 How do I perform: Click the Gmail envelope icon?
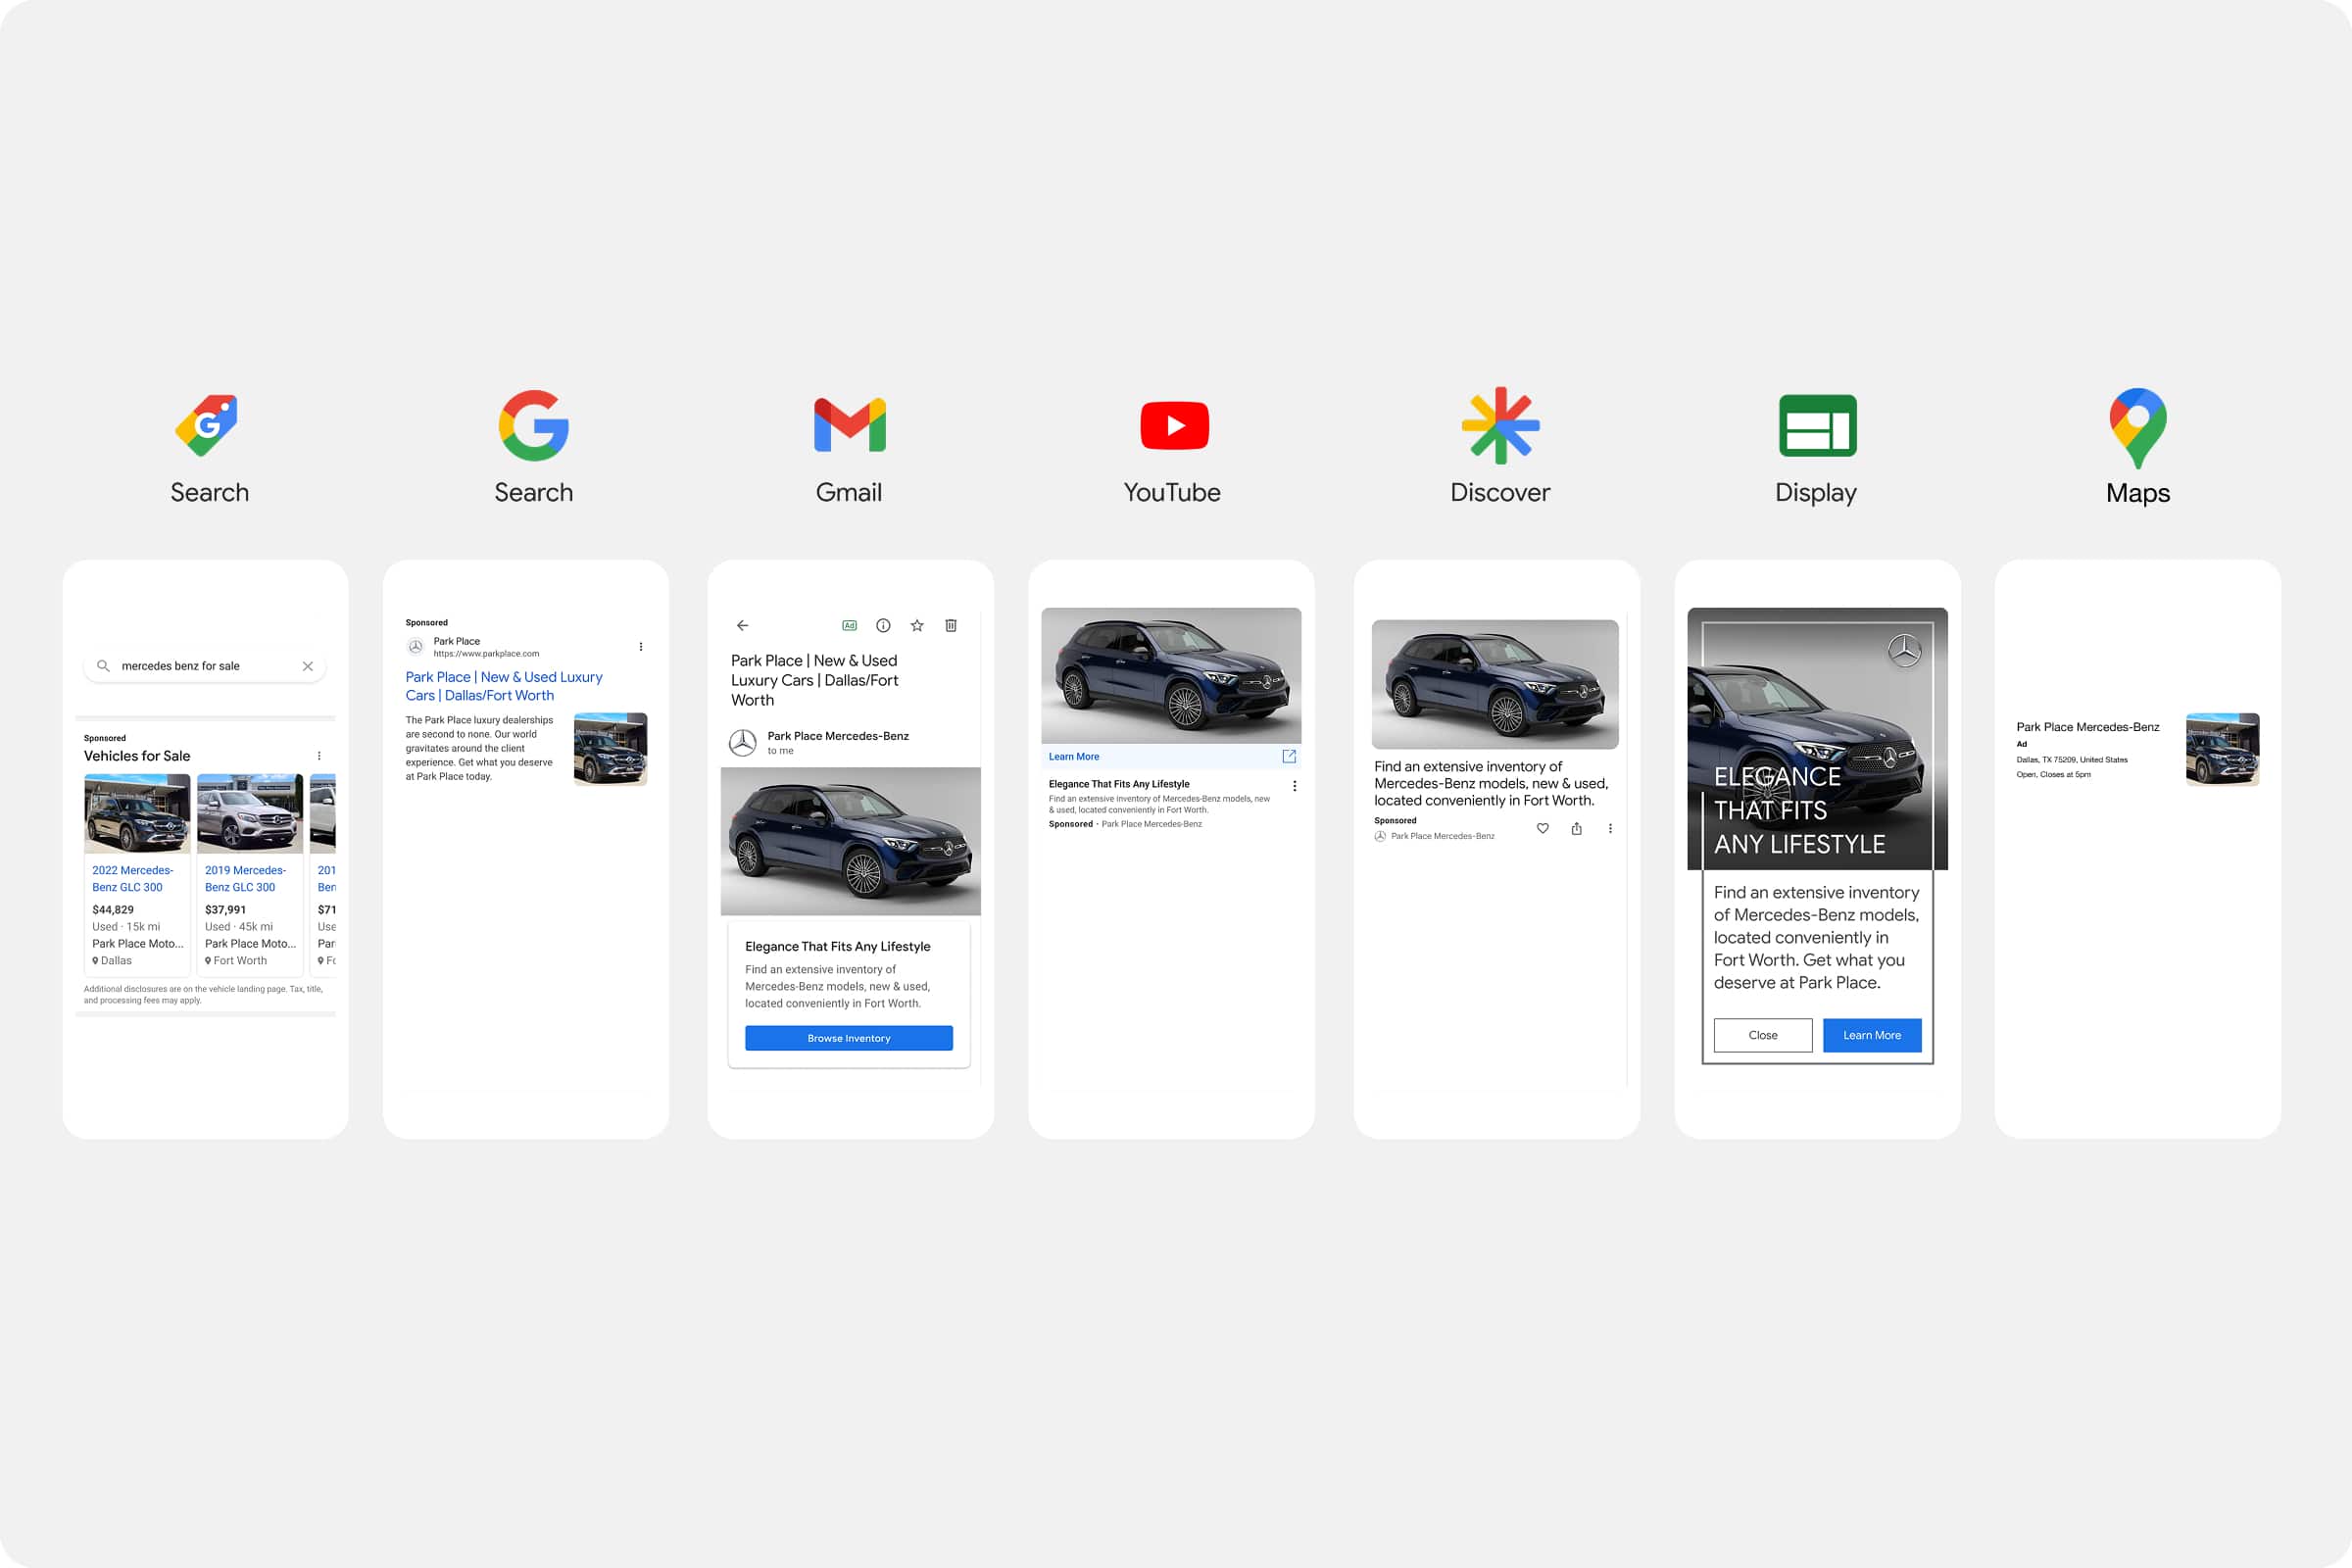[x=849, y=426]
